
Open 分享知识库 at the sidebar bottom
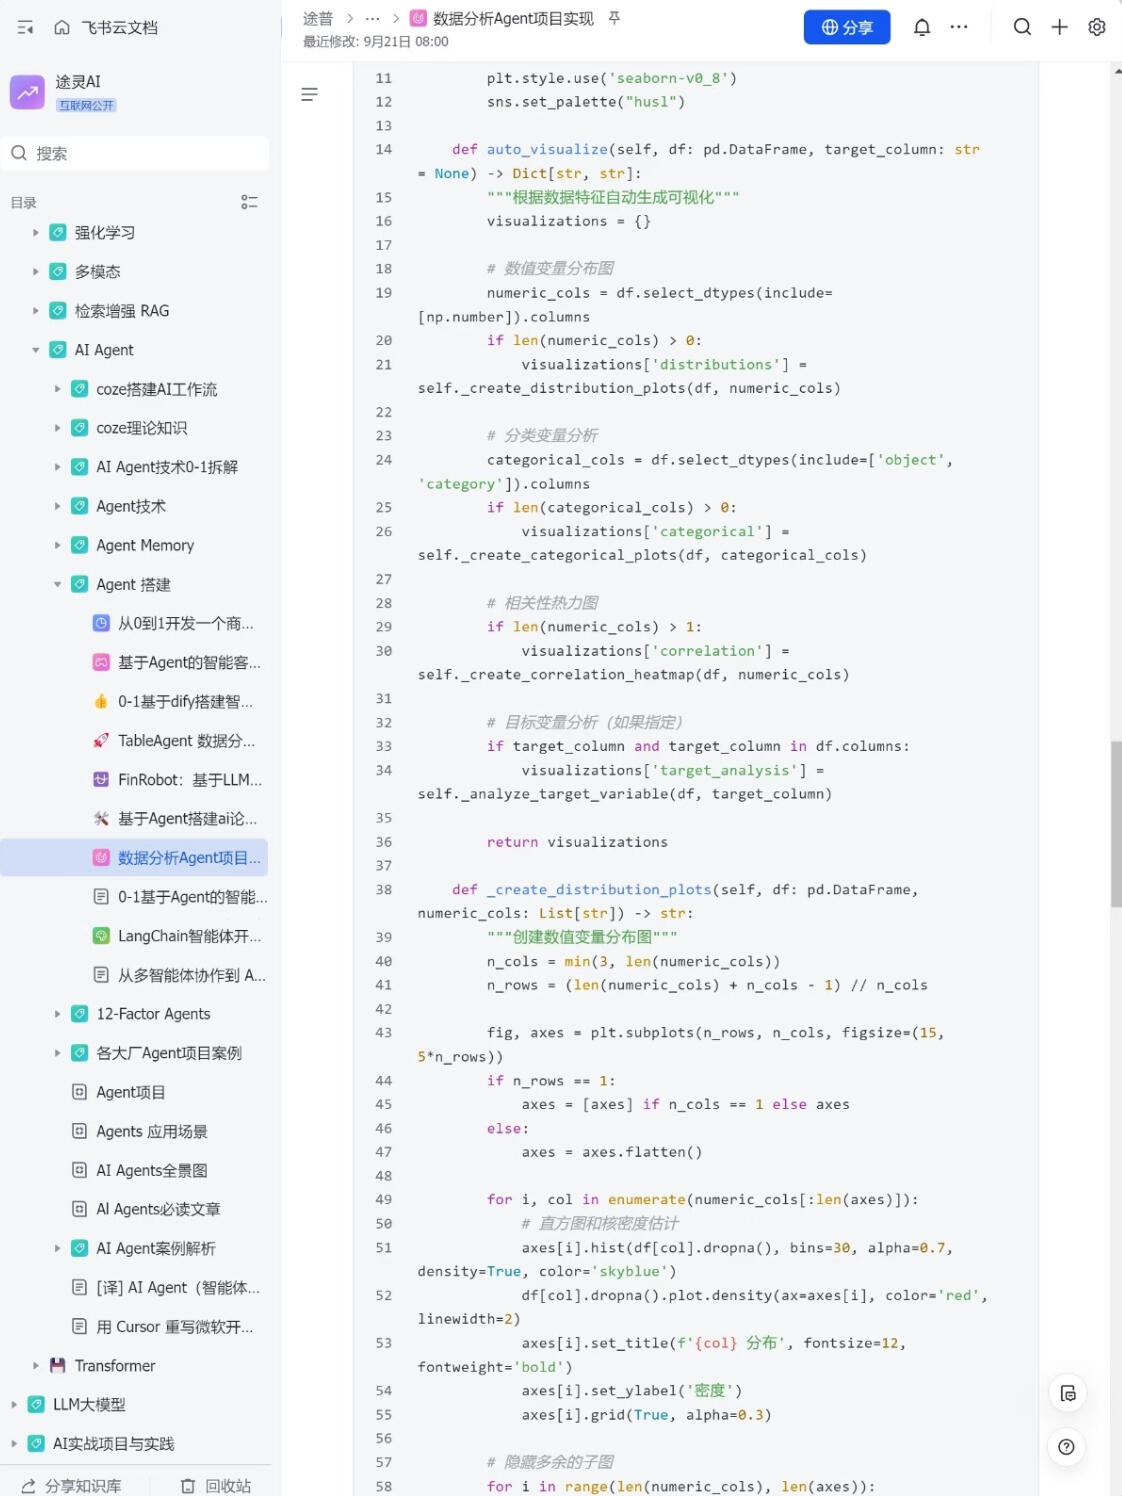(x=72, y=1485)
